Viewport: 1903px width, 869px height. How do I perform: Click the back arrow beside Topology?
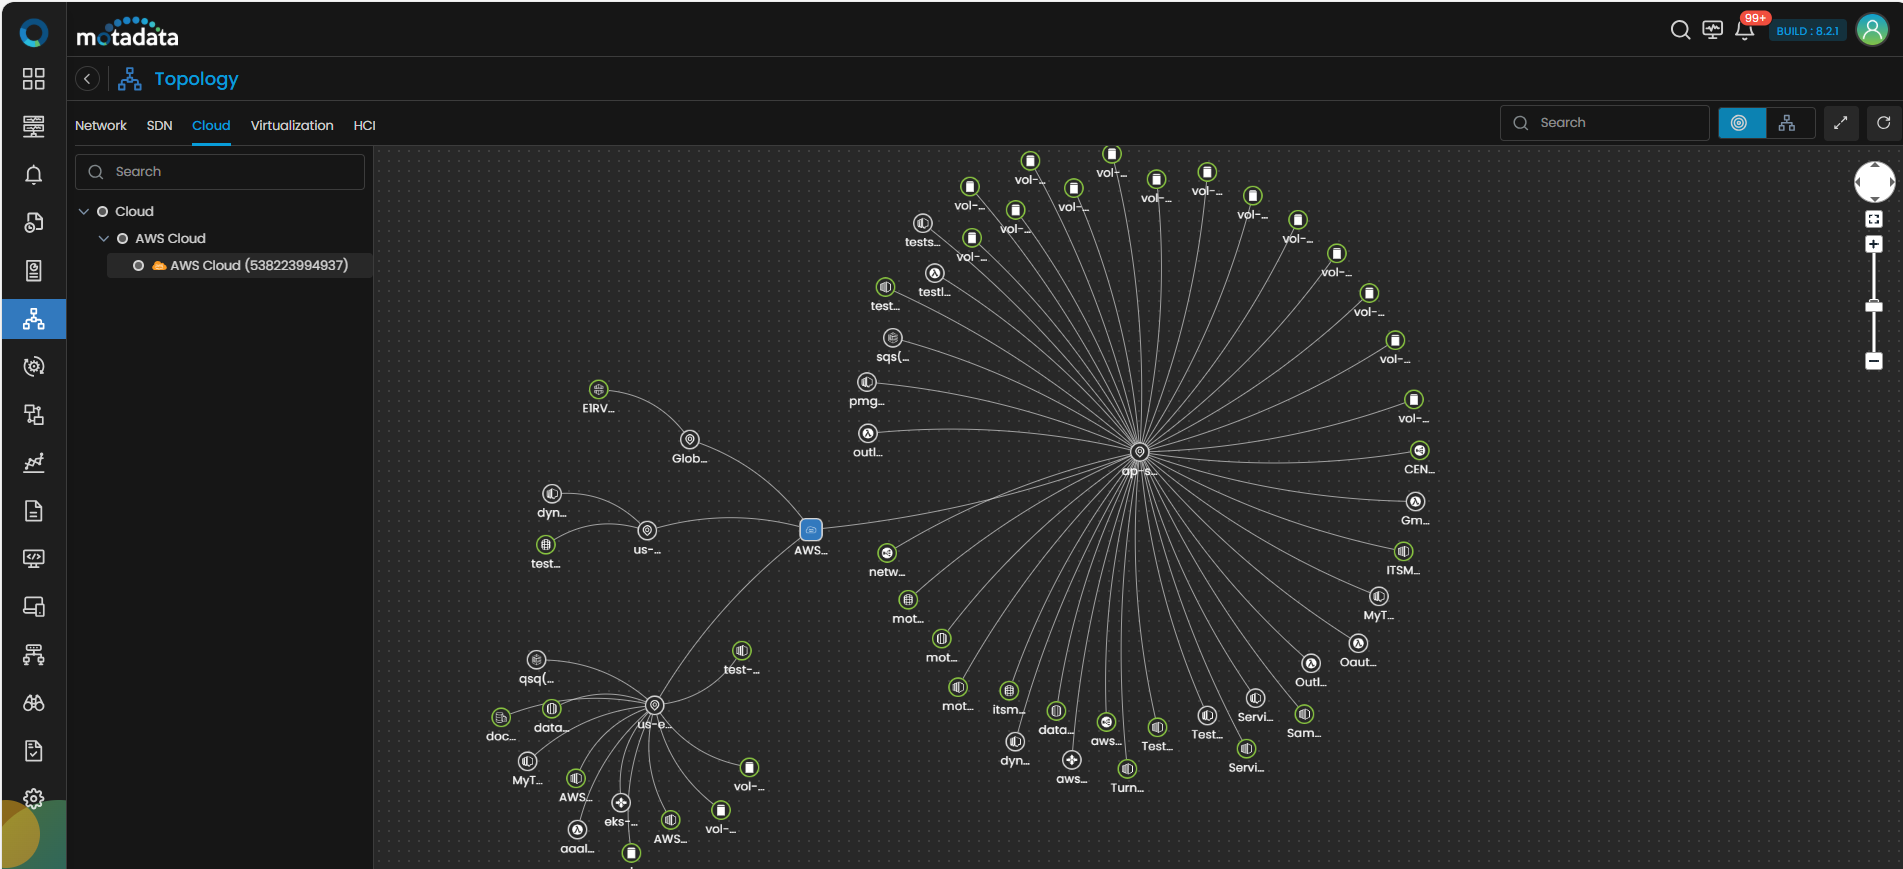click(x=88, y=79)
